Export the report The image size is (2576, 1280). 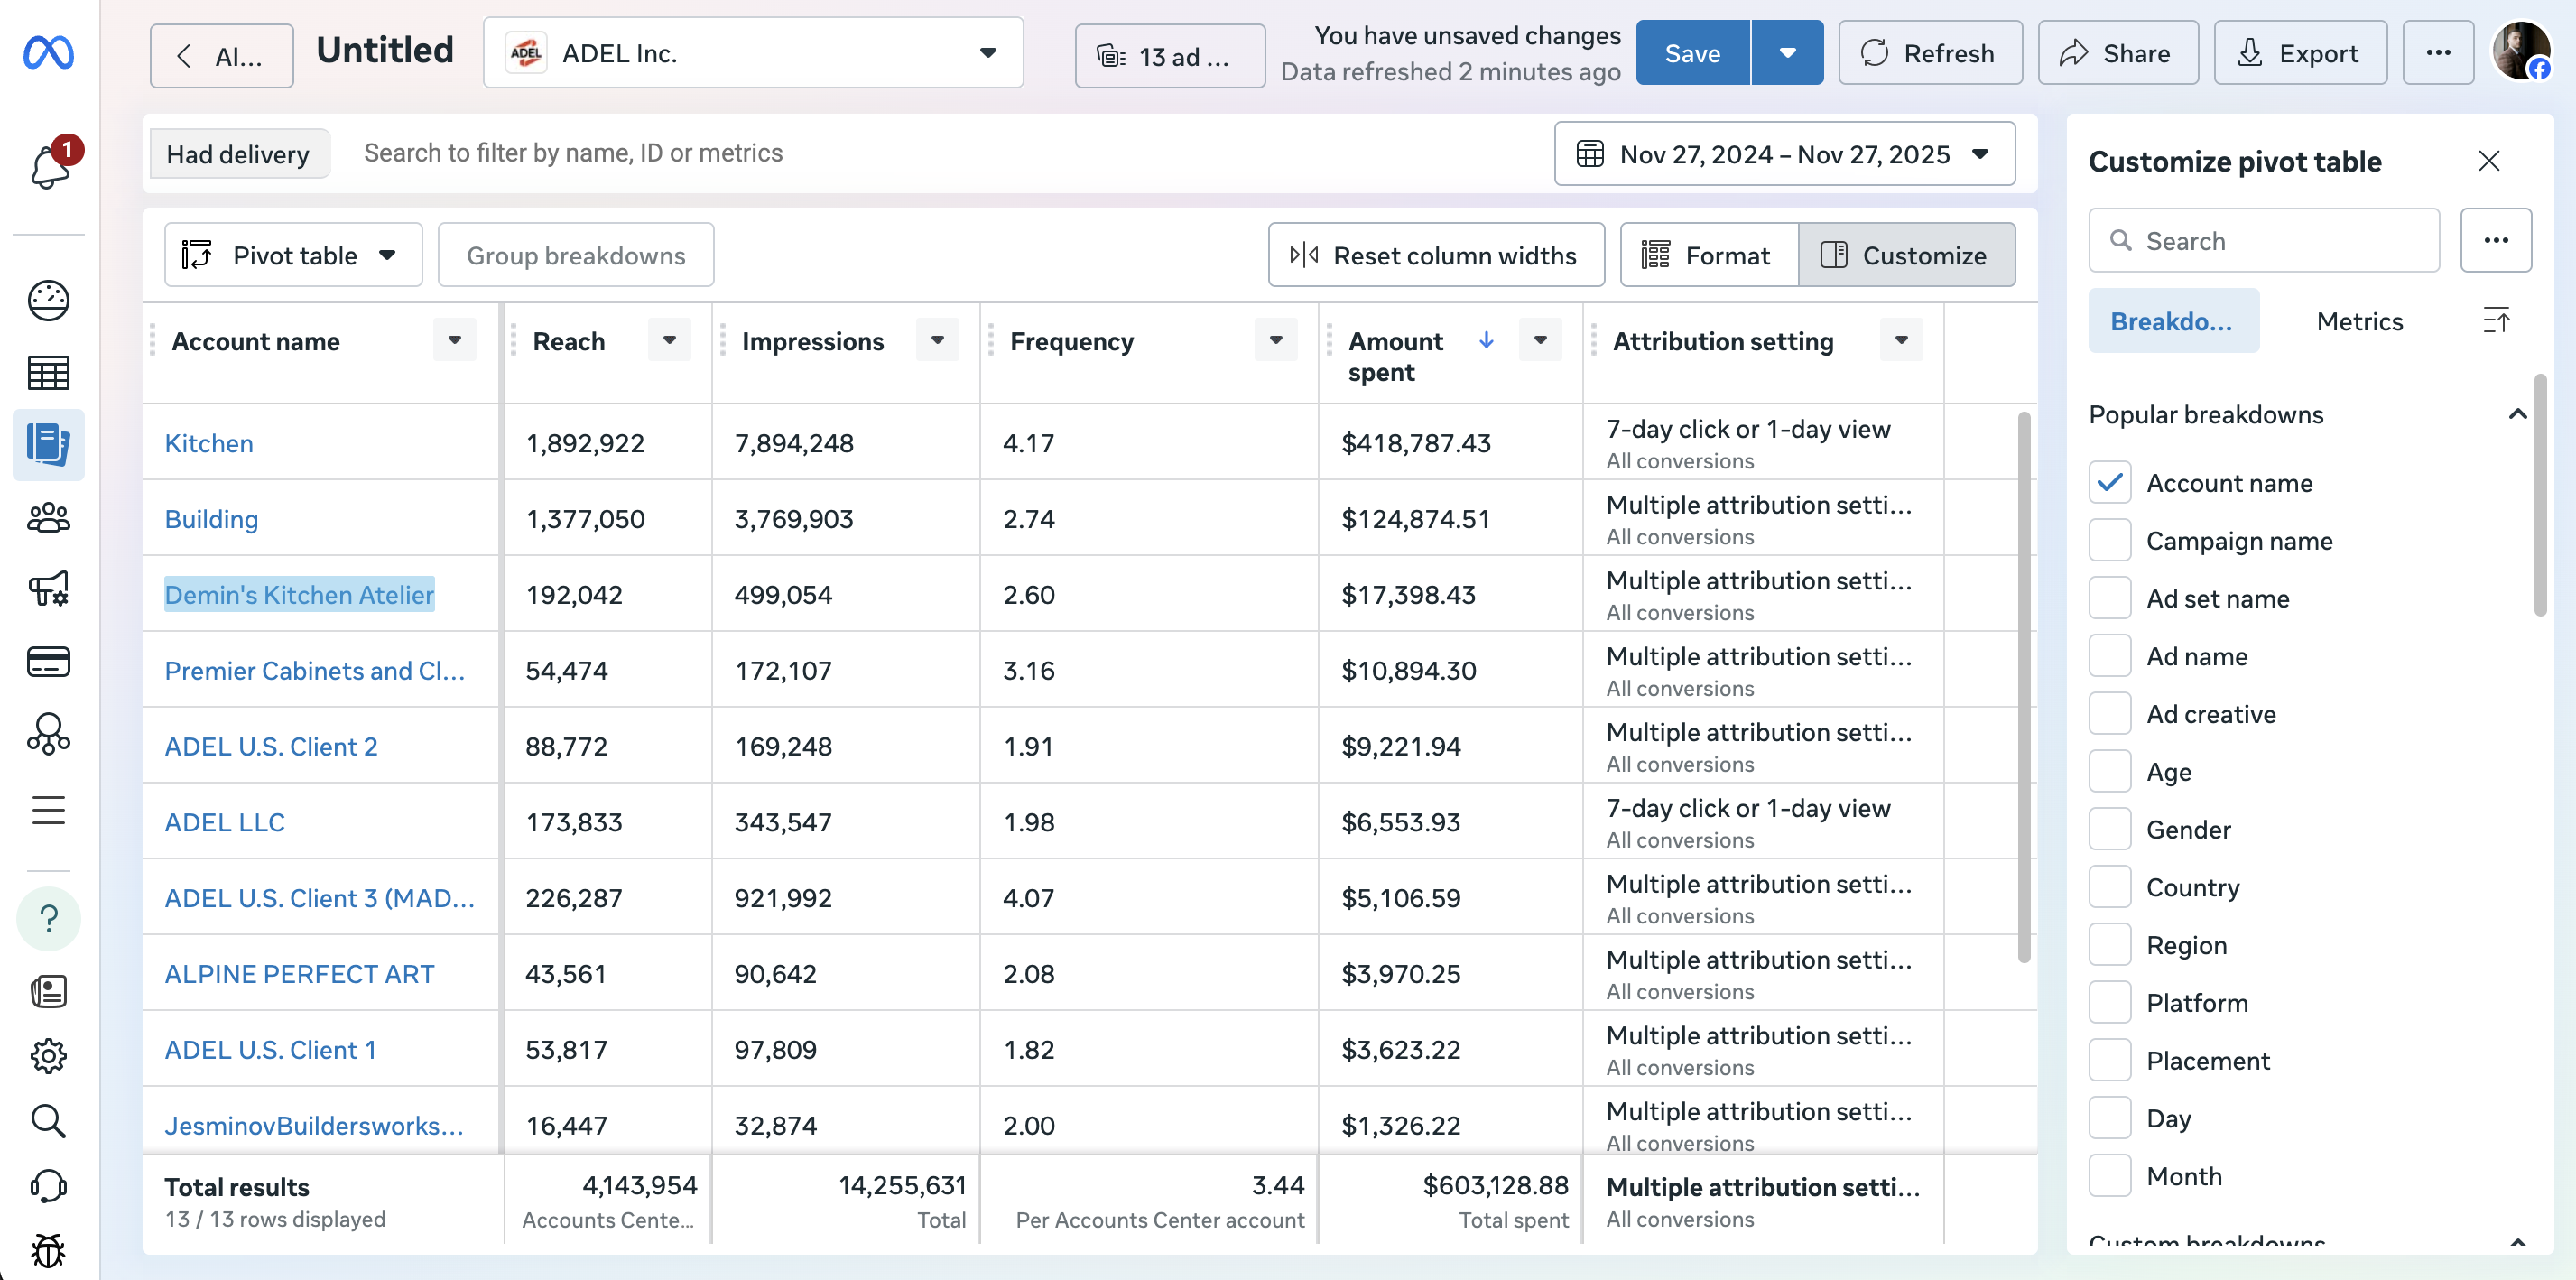2299,53
